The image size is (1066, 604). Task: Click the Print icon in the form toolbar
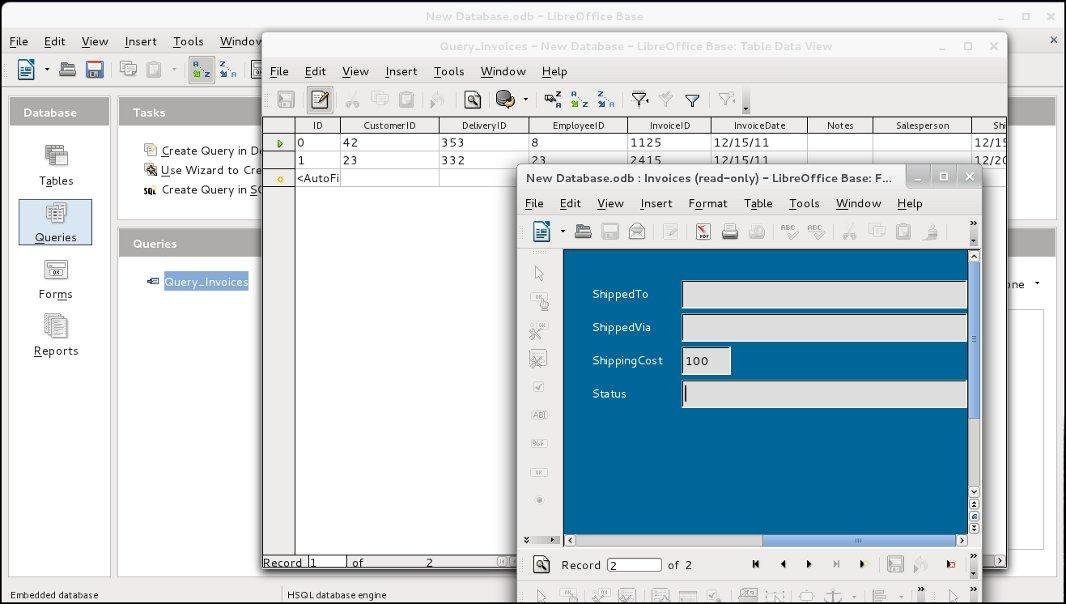[x=729, y=231]
